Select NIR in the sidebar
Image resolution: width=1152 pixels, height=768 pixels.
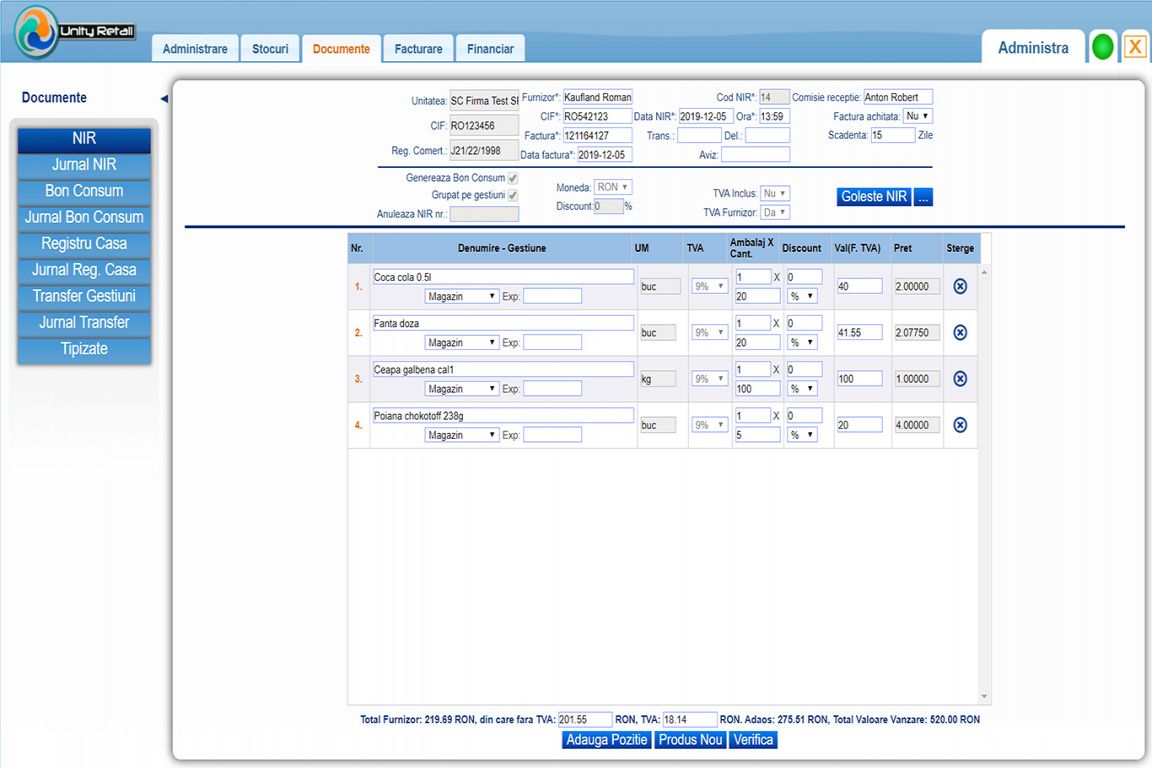(x=84, y=138)
